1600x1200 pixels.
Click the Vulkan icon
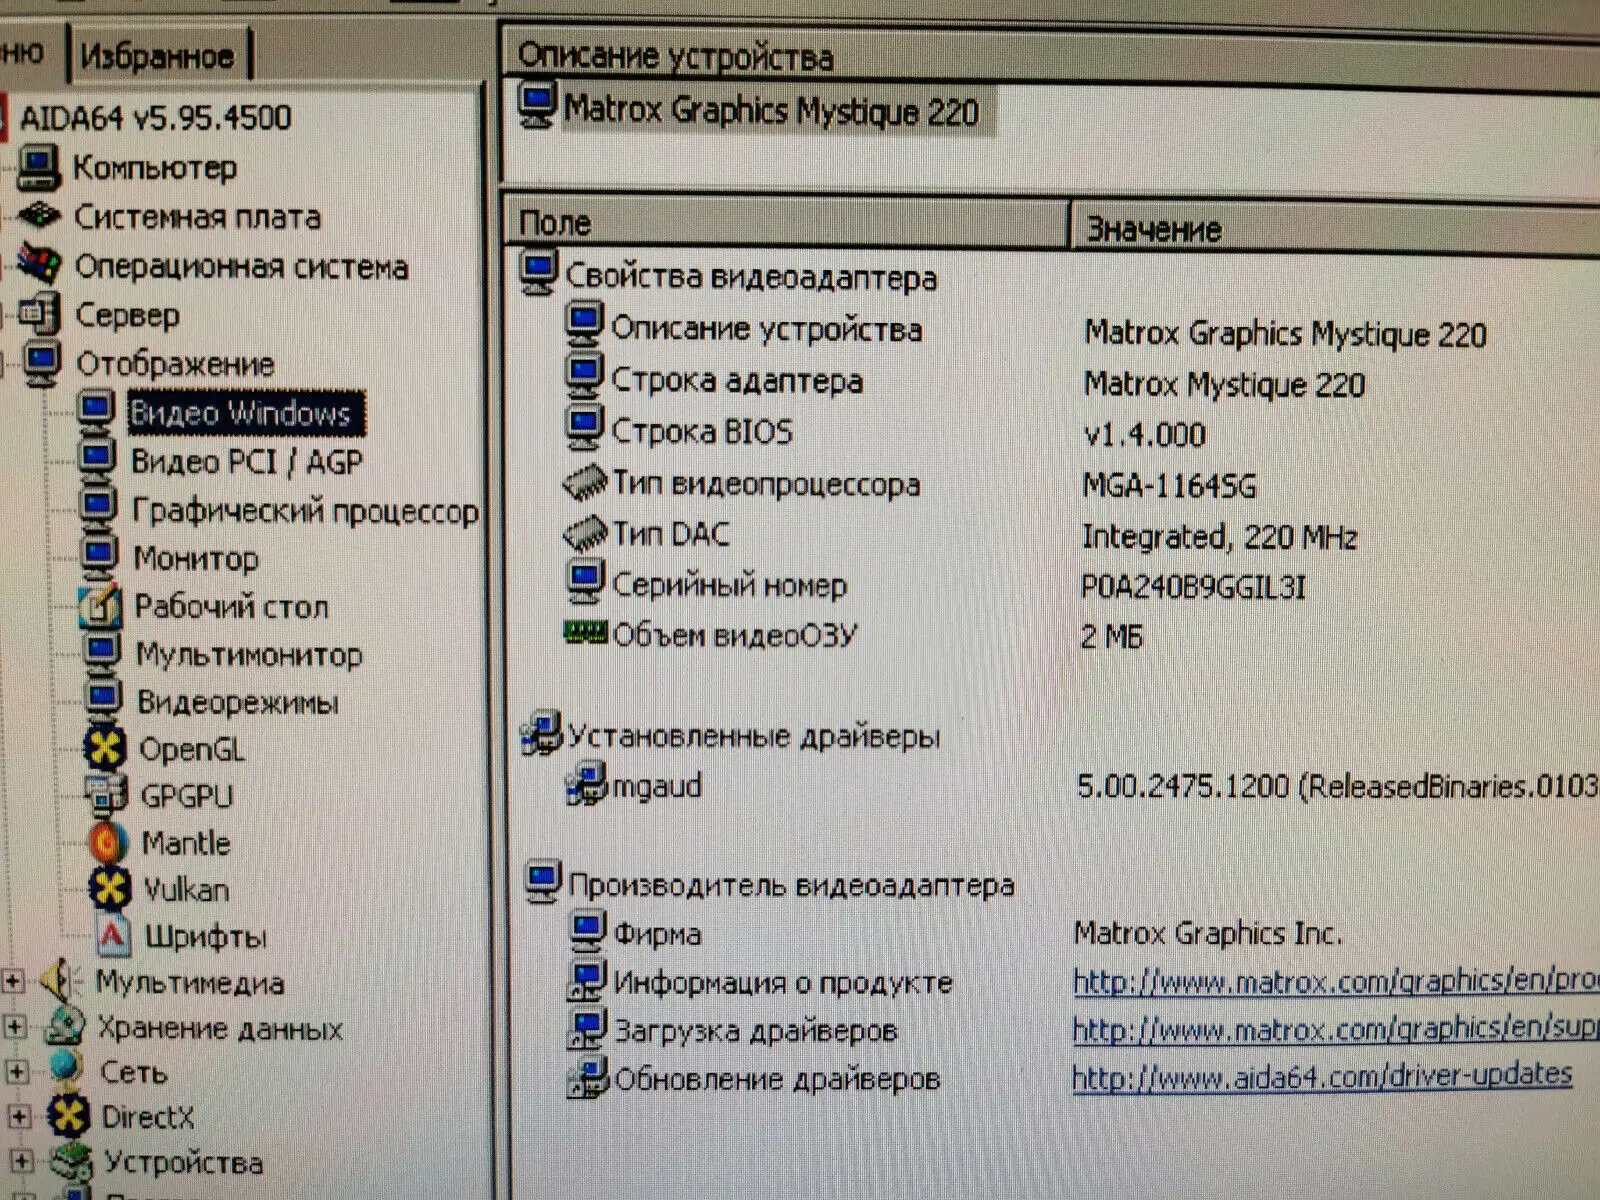109,889
